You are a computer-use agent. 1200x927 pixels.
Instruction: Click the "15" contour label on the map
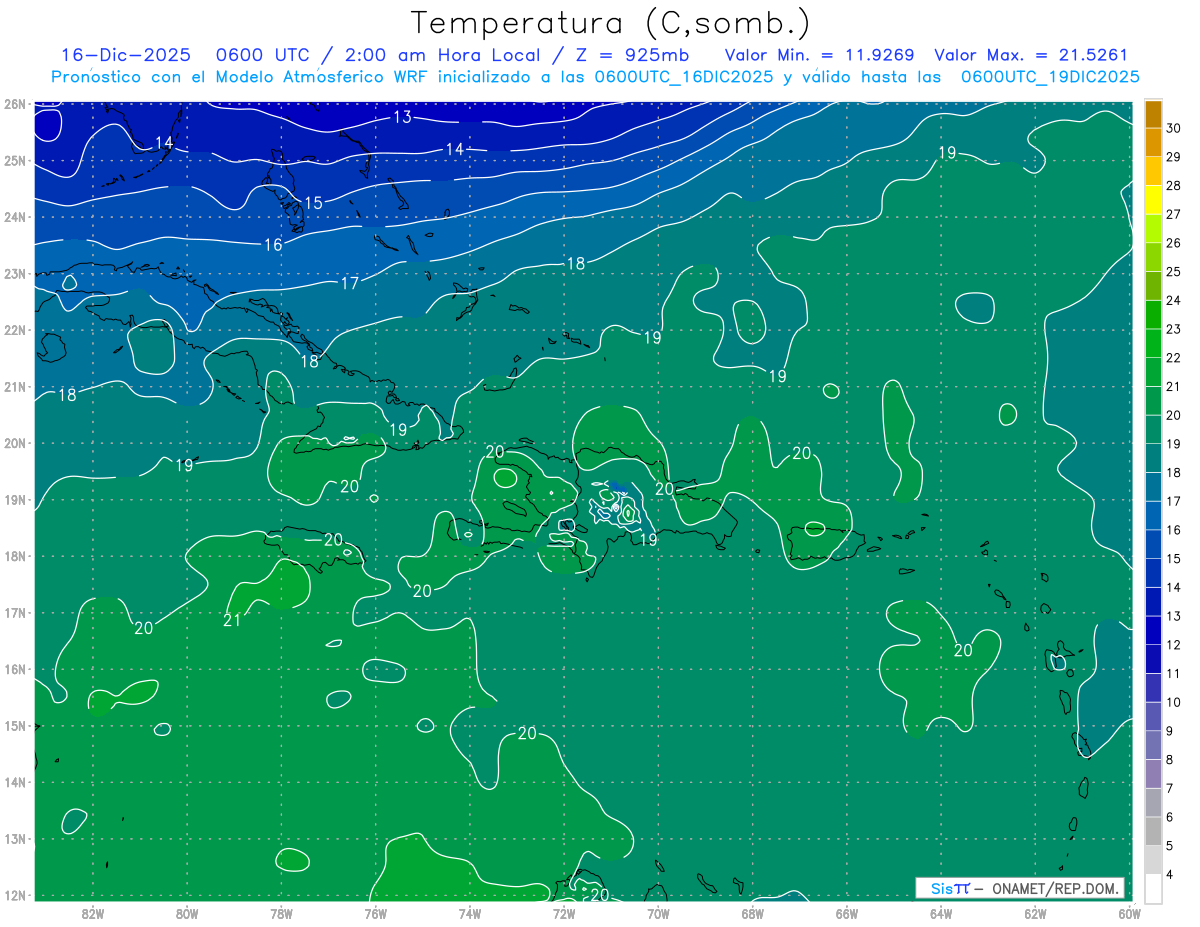[x=313, y=203]
